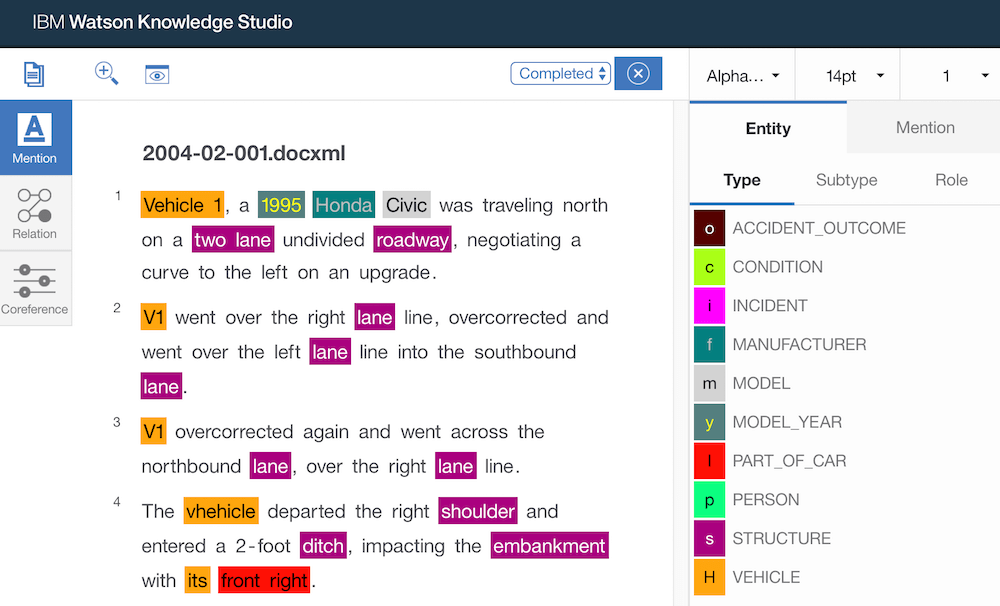Open the Coreference annotation tool

click(35, 287)
